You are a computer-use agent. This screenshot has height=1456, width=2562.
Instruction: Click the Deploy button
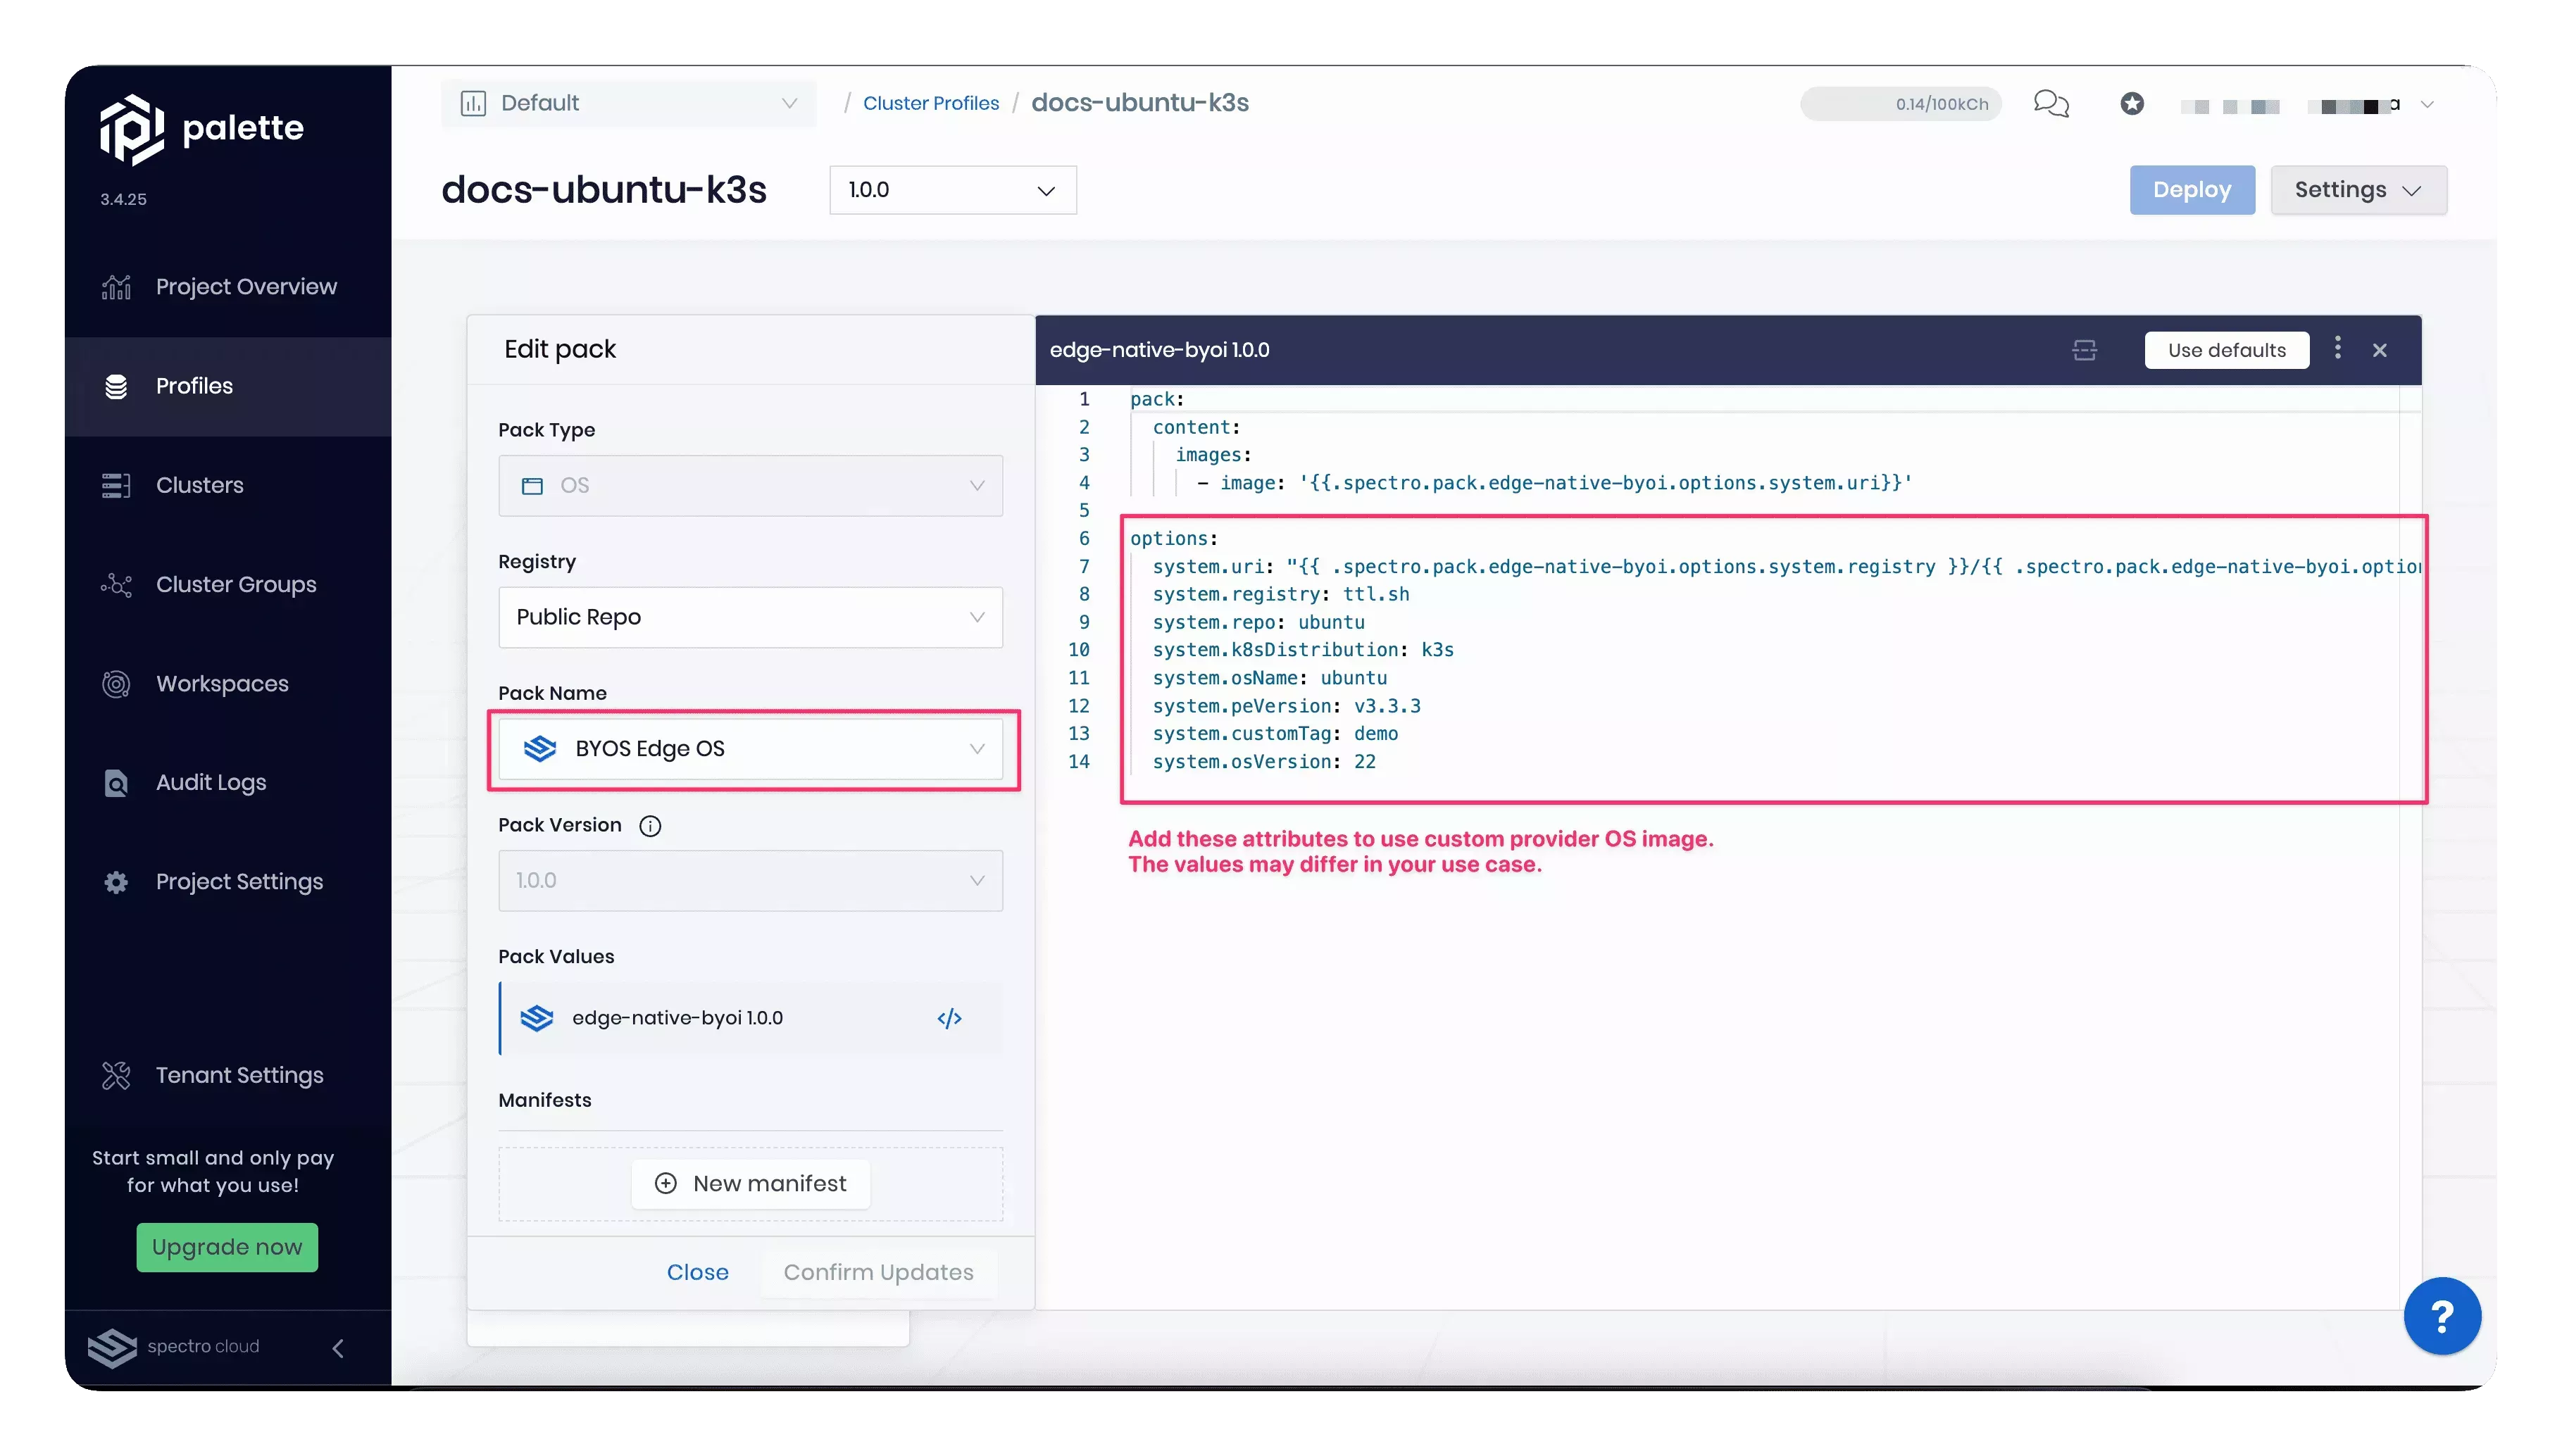2191,190
